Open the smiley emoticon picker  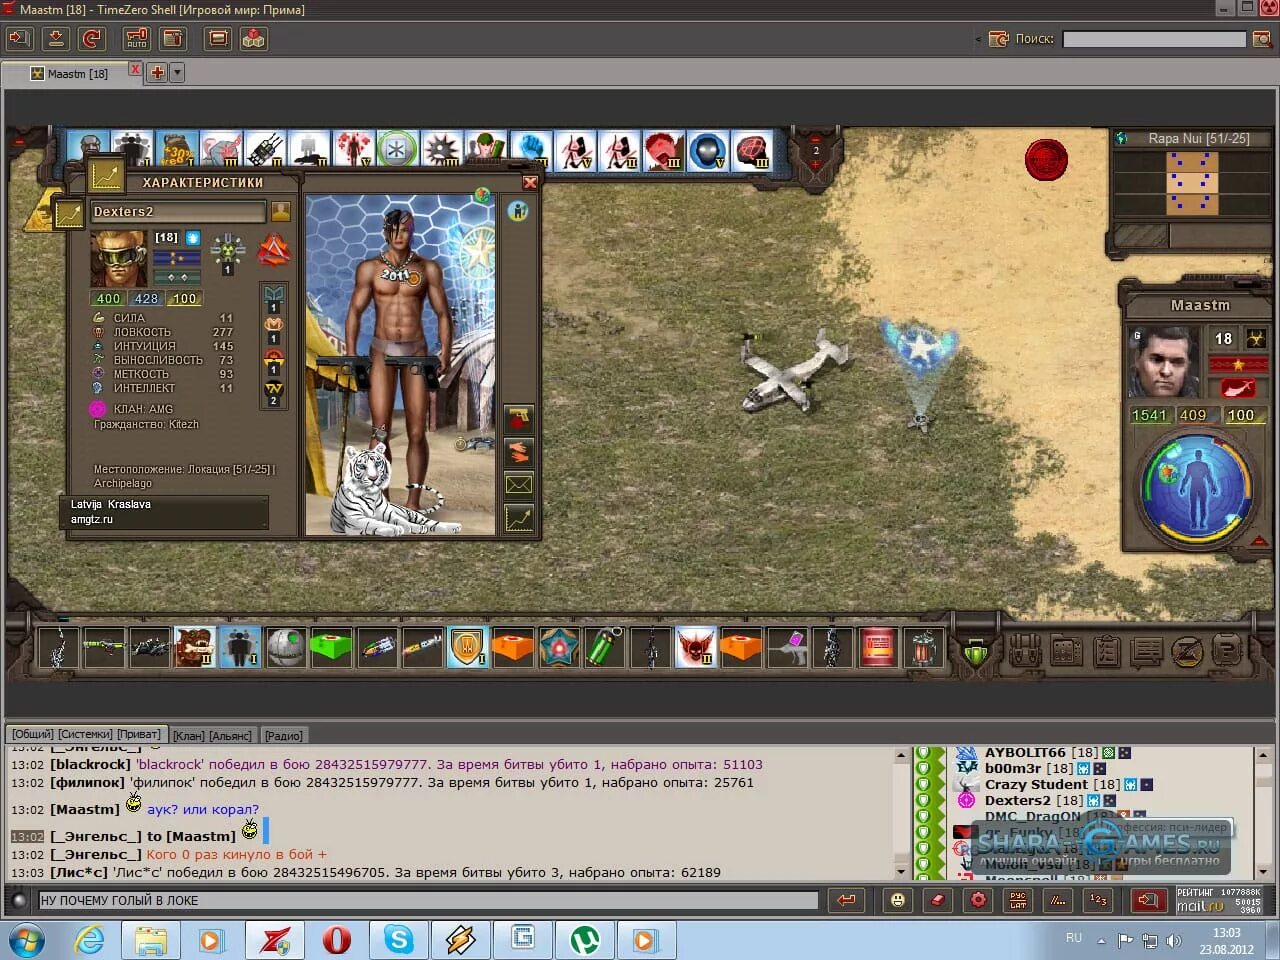click(898, 900)
